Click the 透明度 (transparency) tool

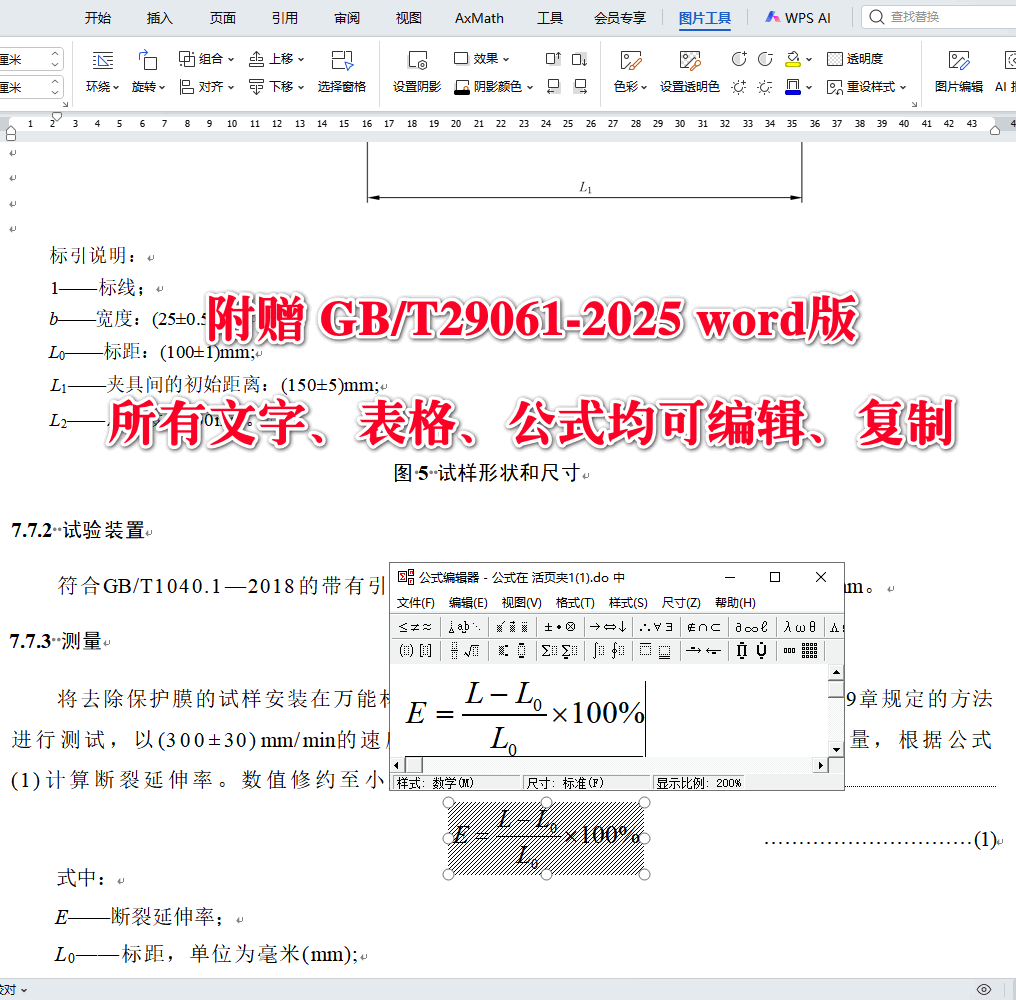[855, 58]
